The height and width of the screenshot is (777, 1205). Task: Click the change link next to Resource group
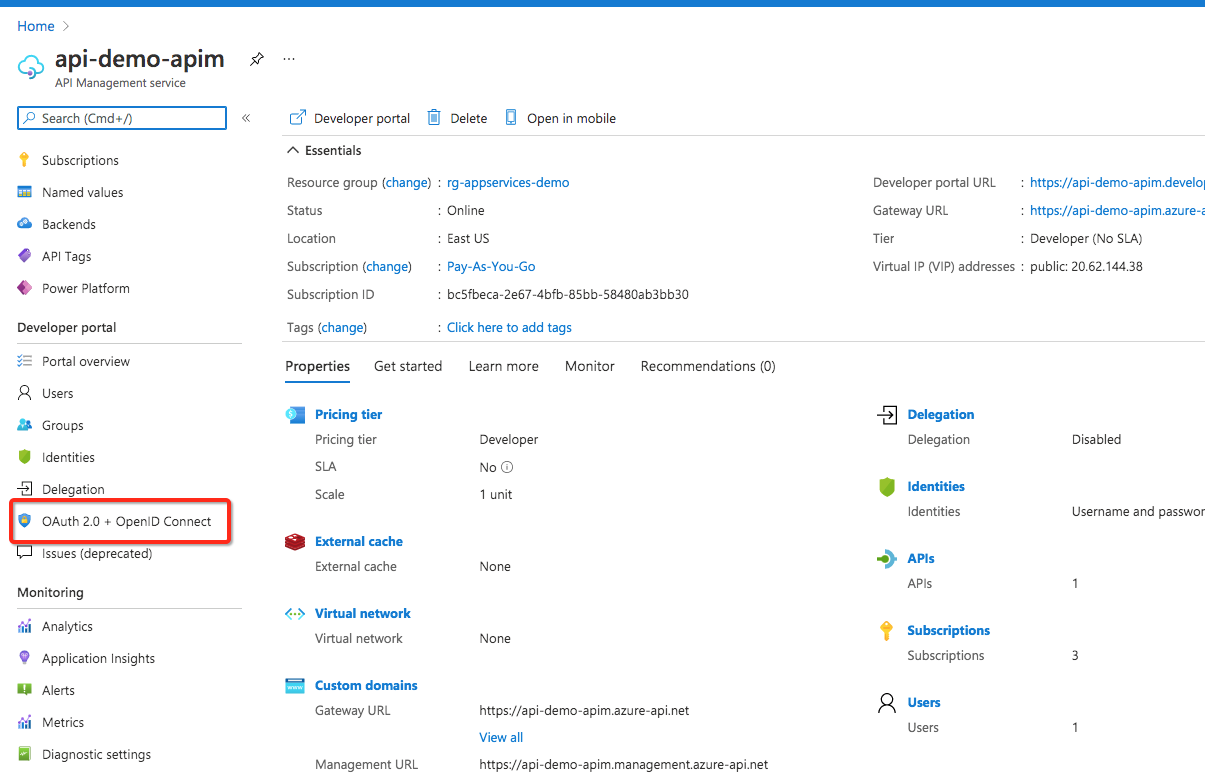coord(407,183)
